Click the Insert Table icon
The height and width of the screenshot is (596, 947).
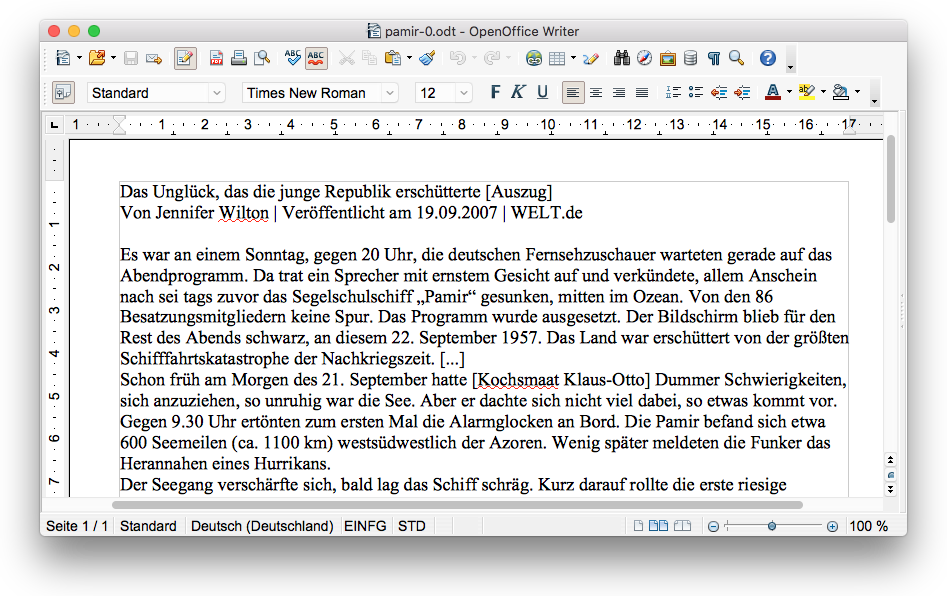pos(557,58)
